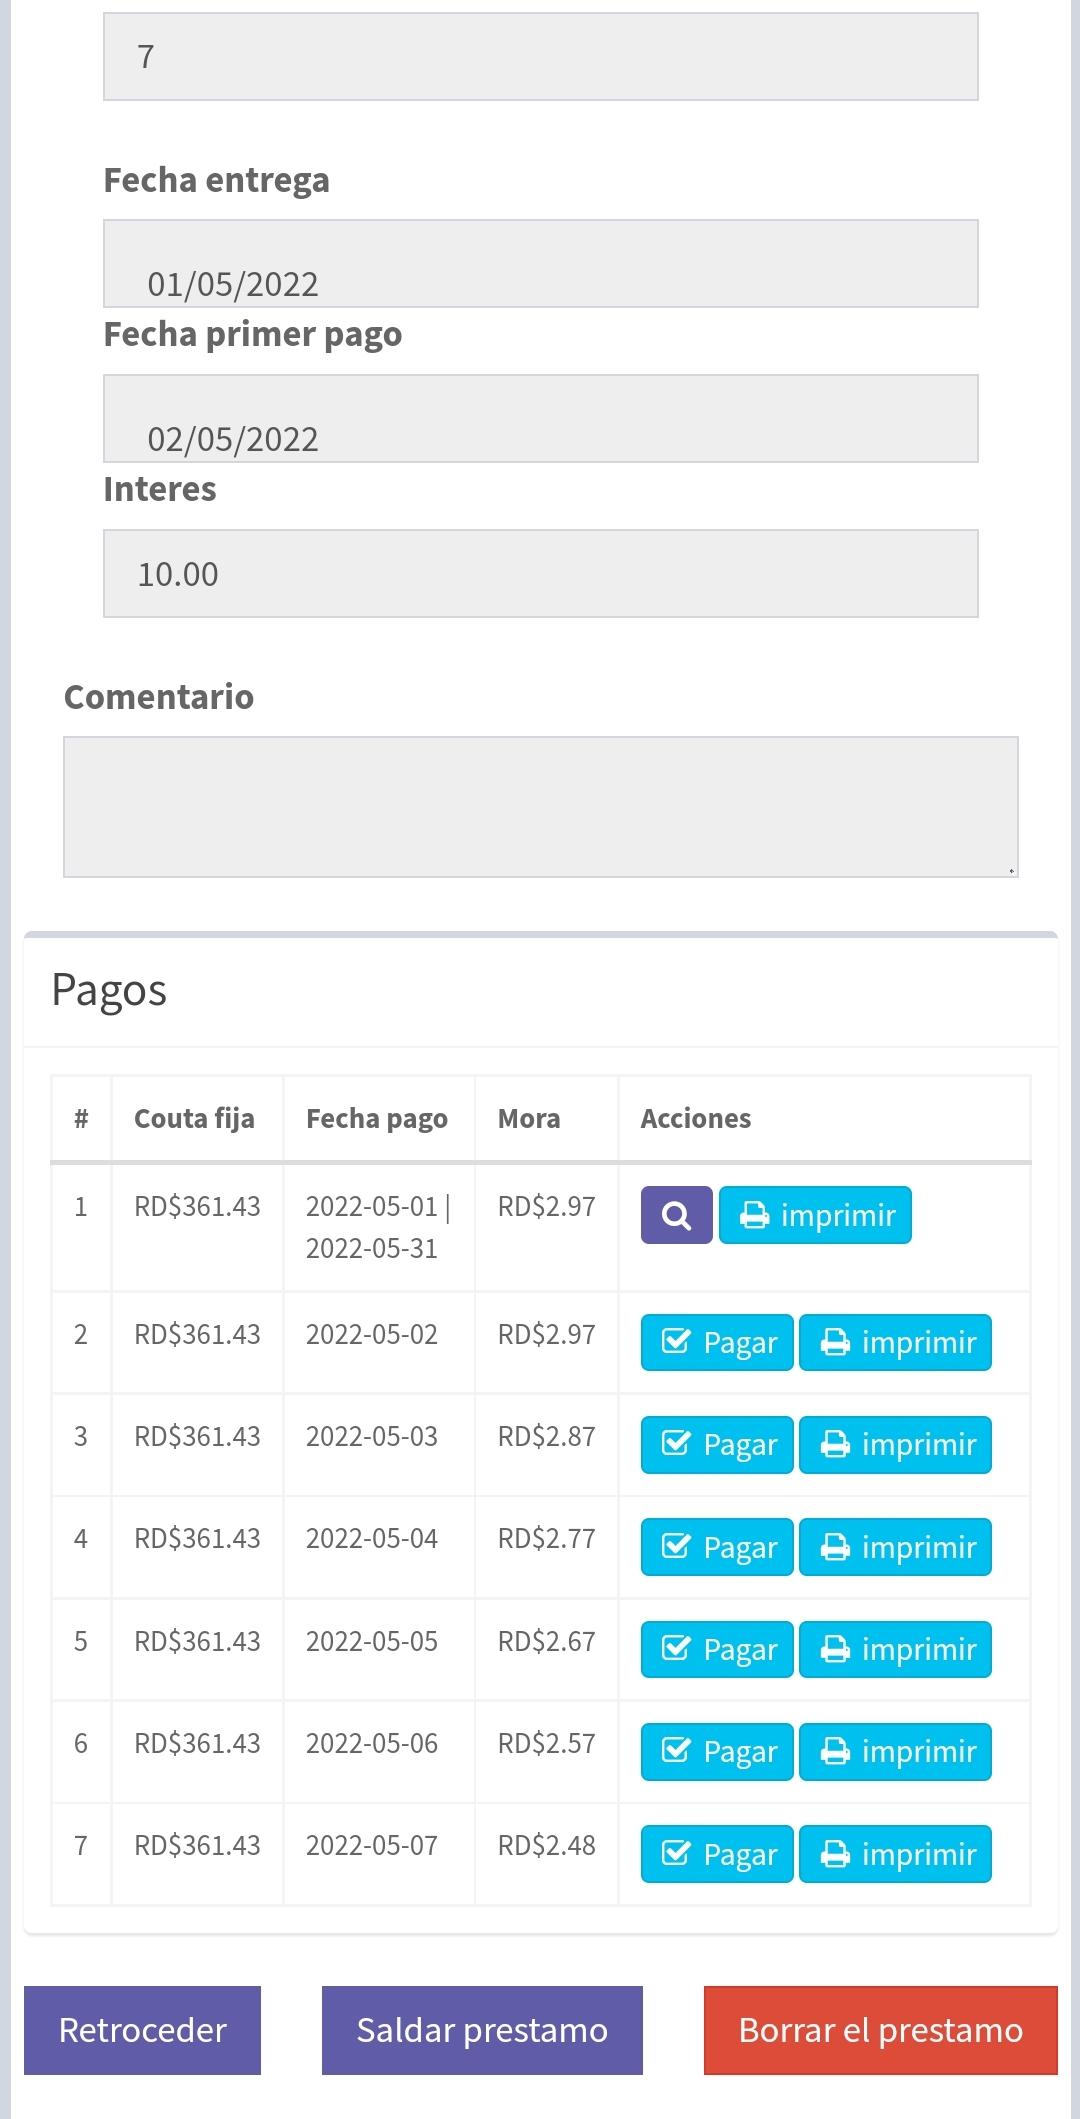
Task: Click Saldar prestamo to settle loan
Action: tap(482, 2030)
